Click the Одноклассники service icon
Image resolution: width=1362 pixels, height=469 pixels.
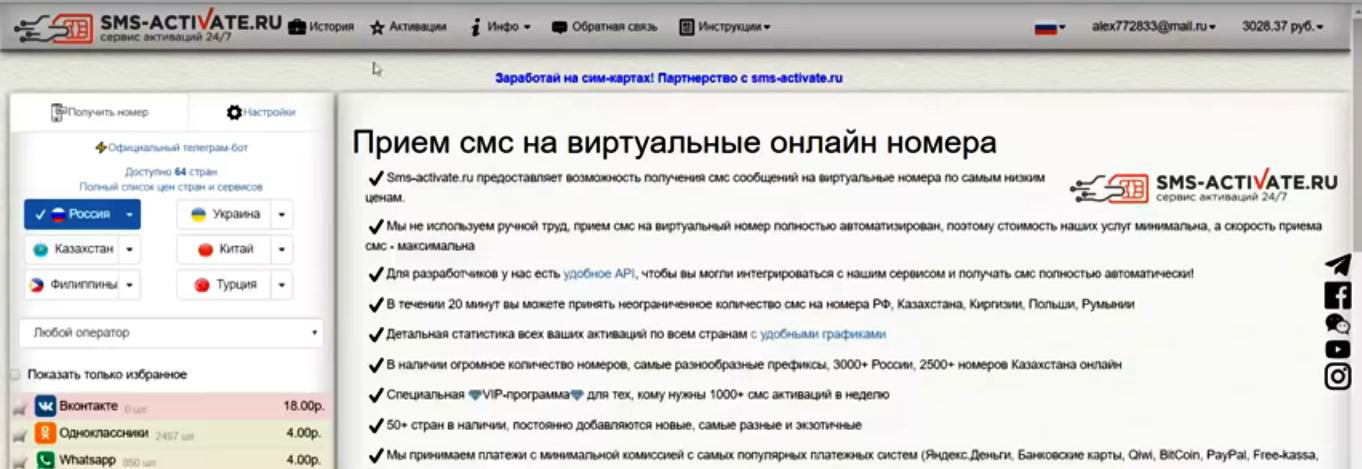click(45, 433)
